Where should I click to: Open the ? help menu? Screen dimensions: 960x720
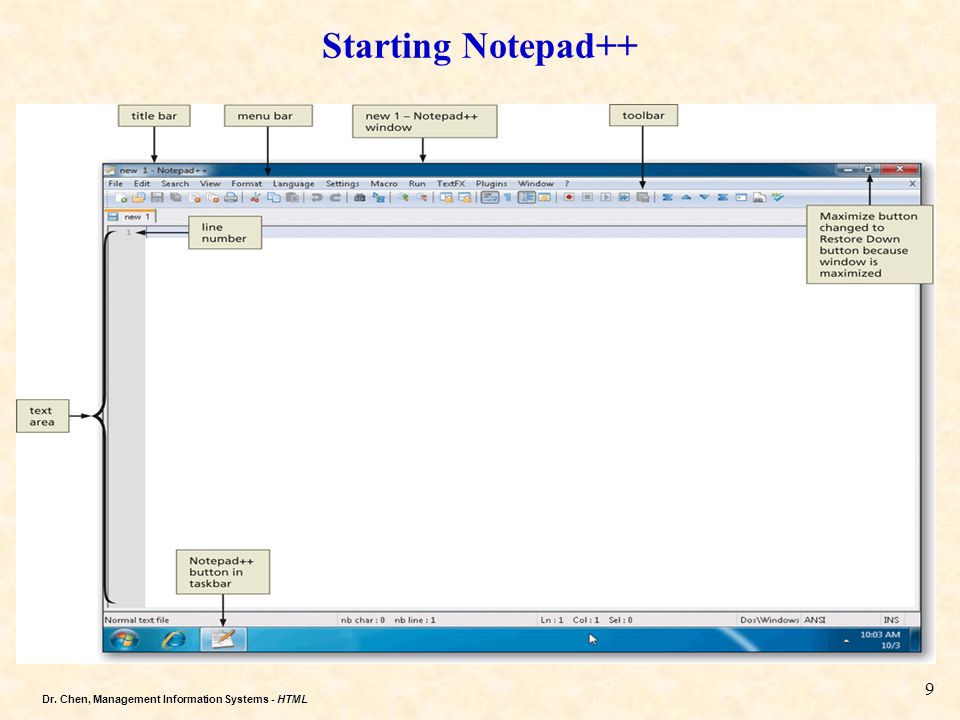(567, 184)
